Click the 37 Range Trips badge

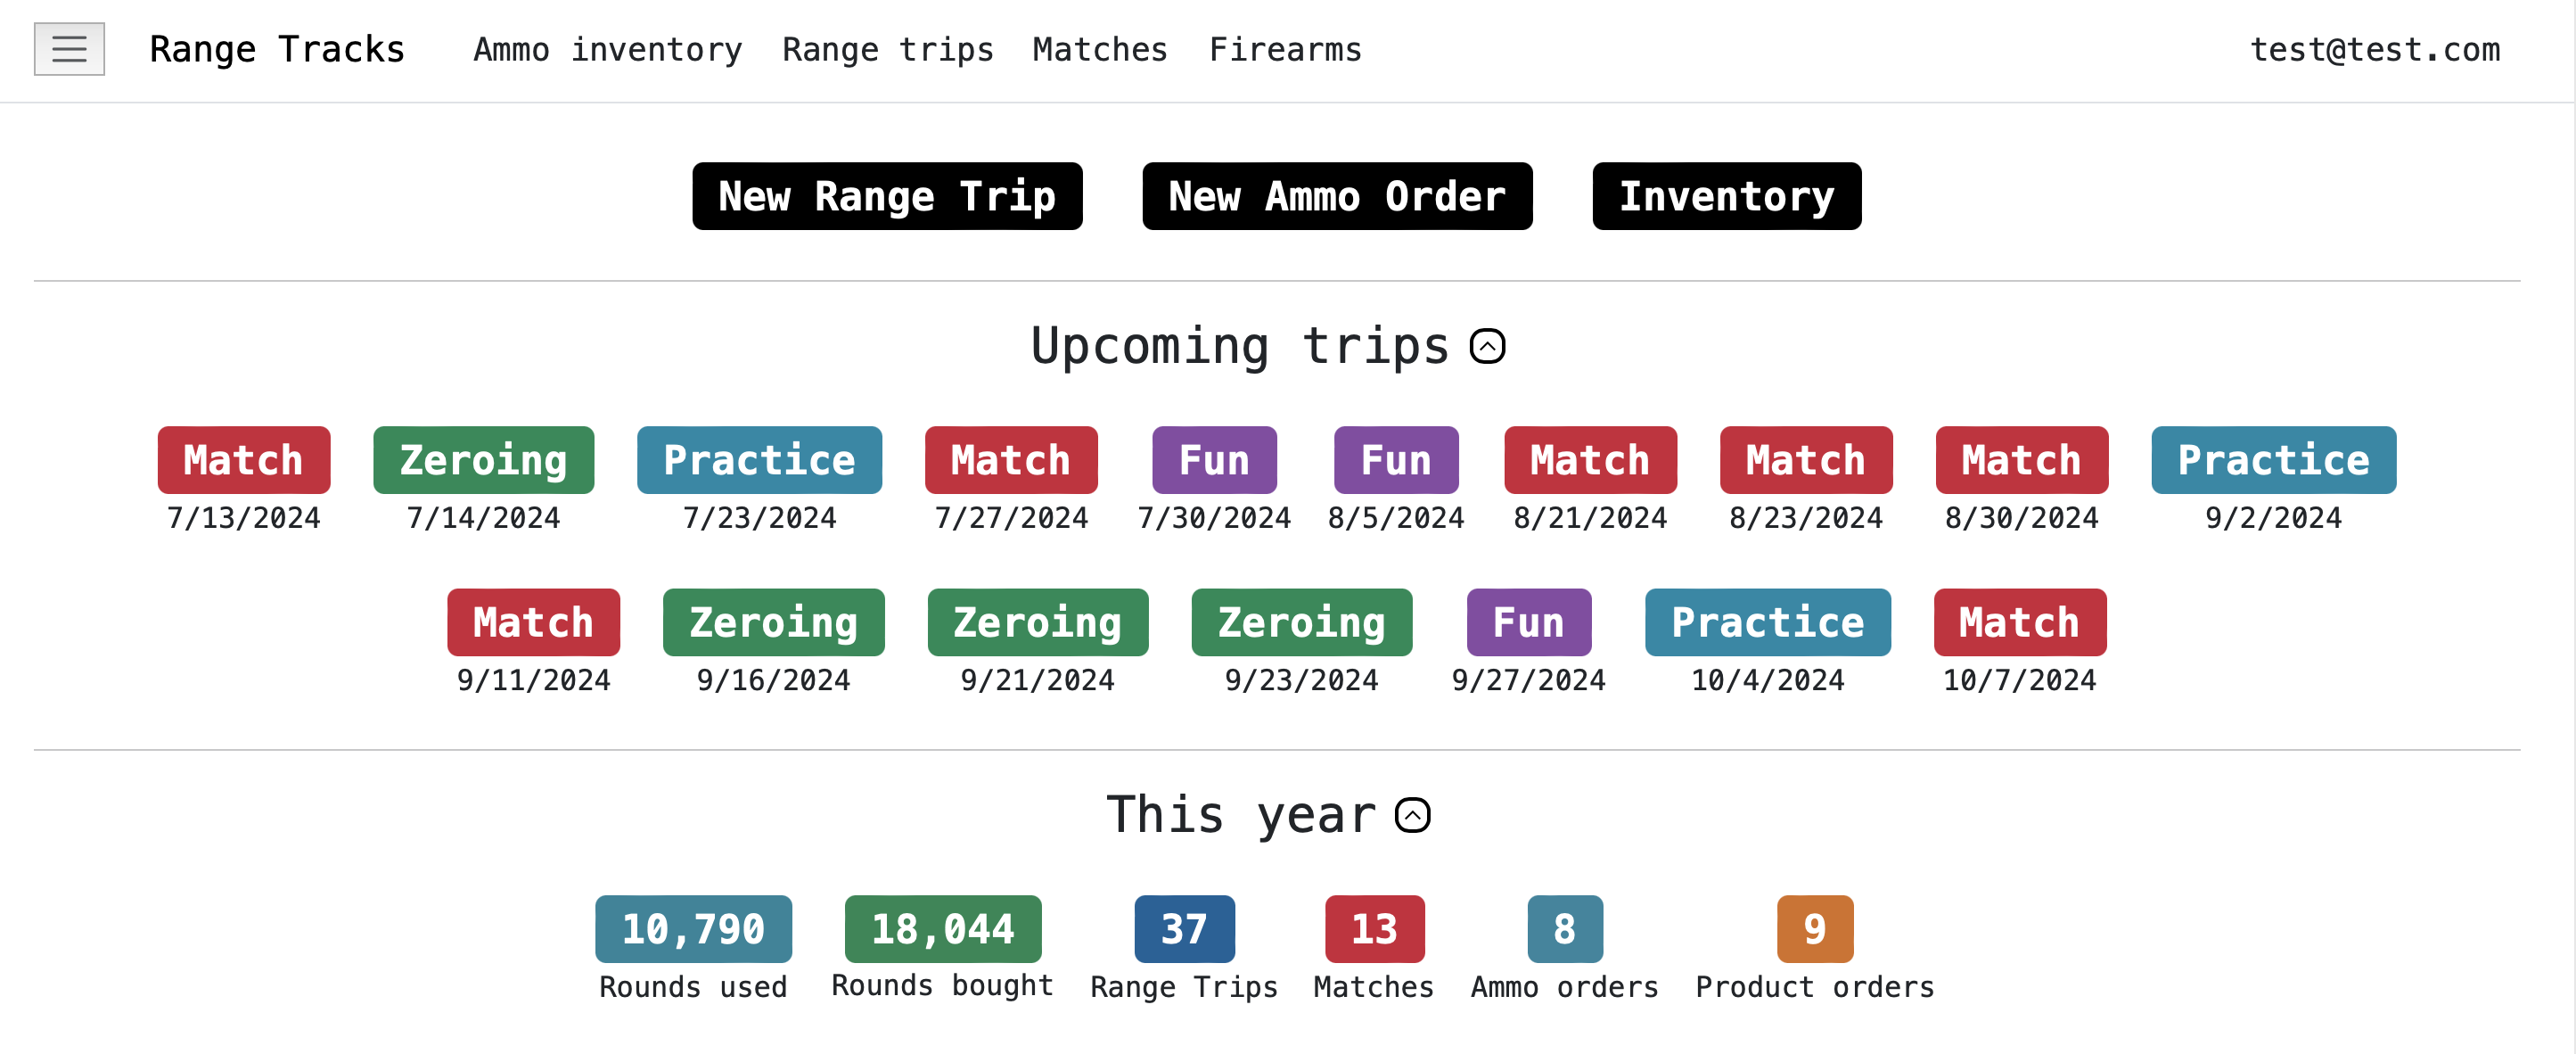(1185, 929)
